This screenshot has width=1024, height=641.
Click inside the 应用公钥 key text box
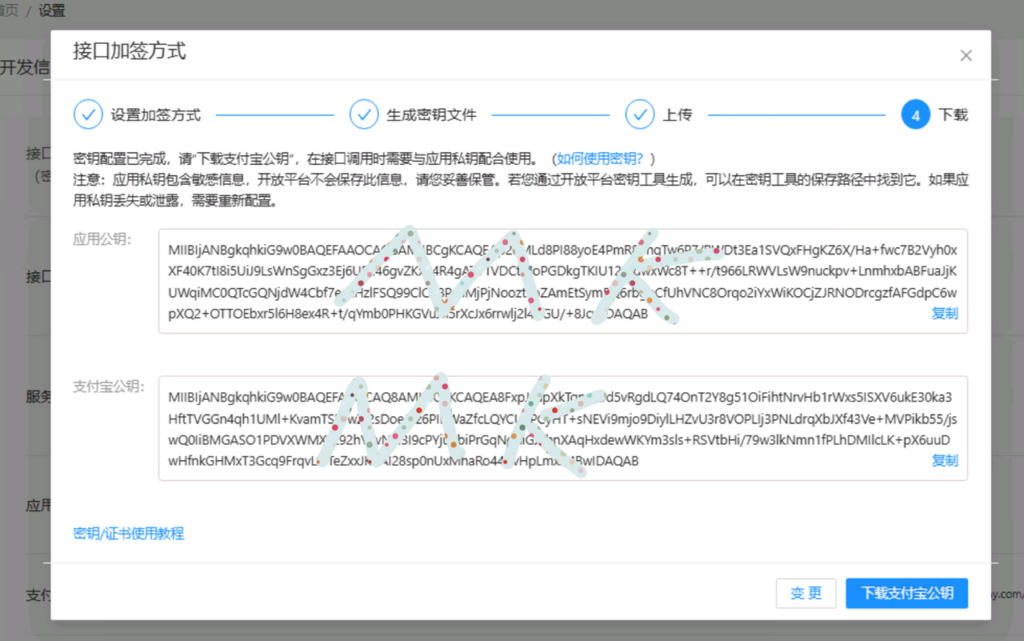point(563,281)
